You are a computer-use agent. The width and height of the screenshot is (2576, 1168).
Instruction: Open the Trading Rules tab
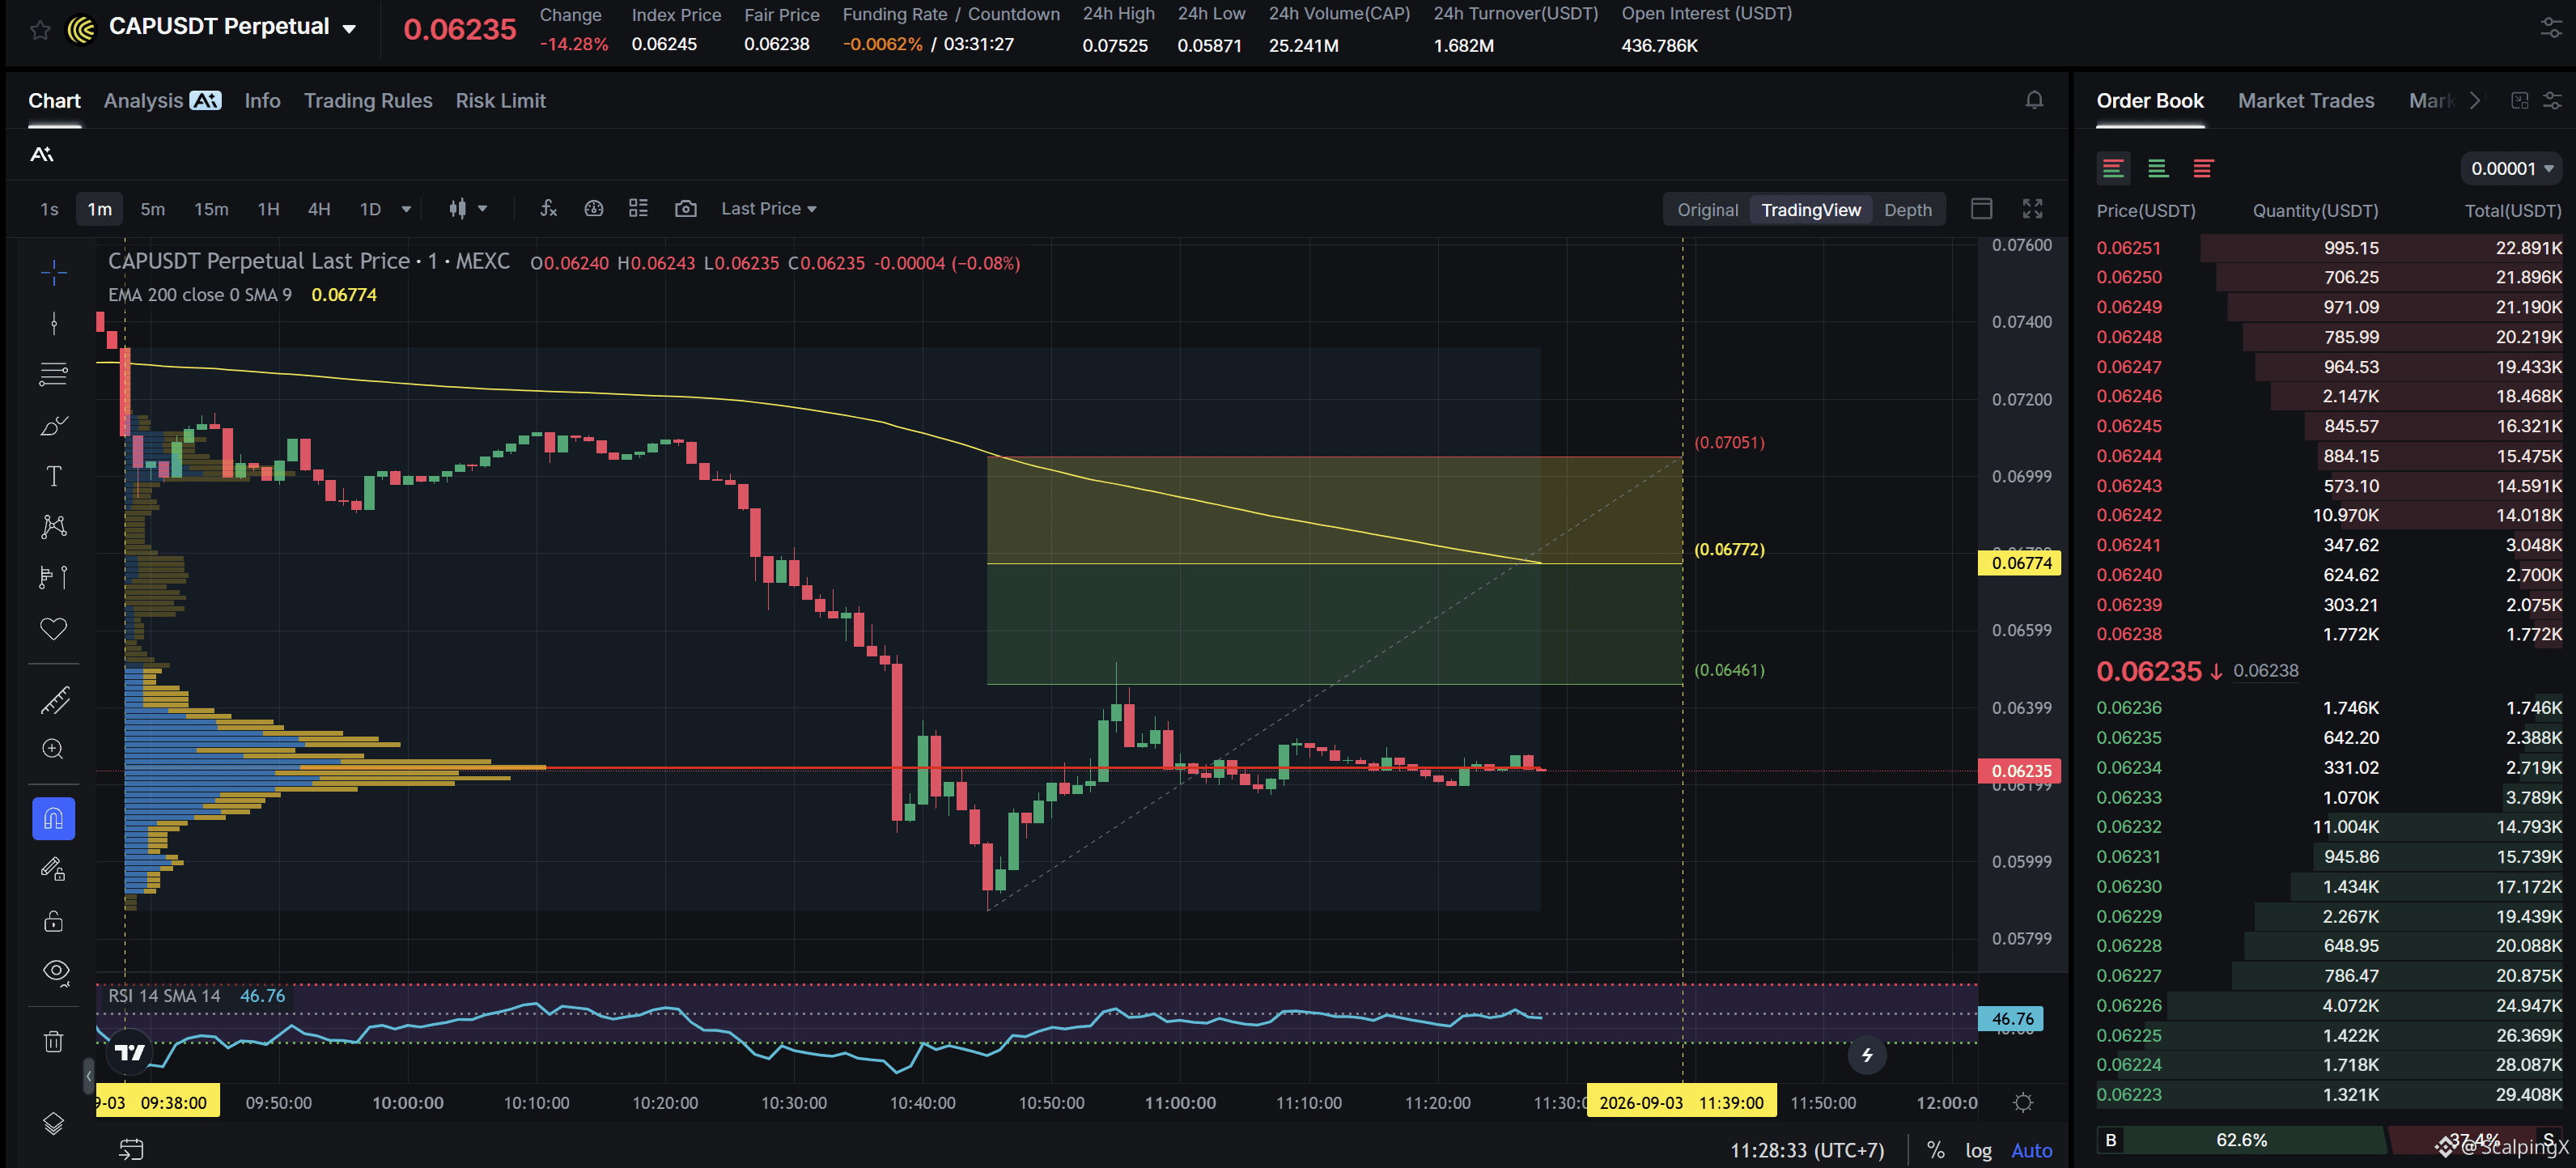(x=368, y=101)
